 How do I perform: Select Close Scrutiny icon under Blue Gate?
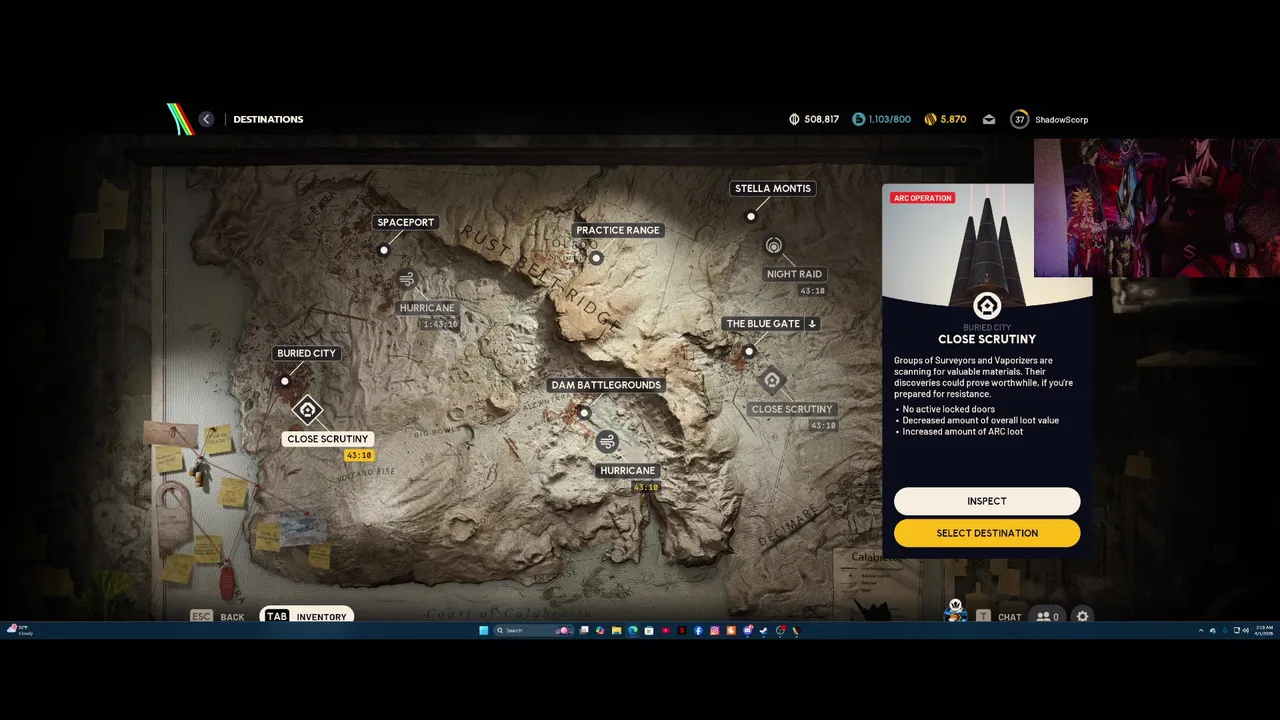click(x=771, y=380)
